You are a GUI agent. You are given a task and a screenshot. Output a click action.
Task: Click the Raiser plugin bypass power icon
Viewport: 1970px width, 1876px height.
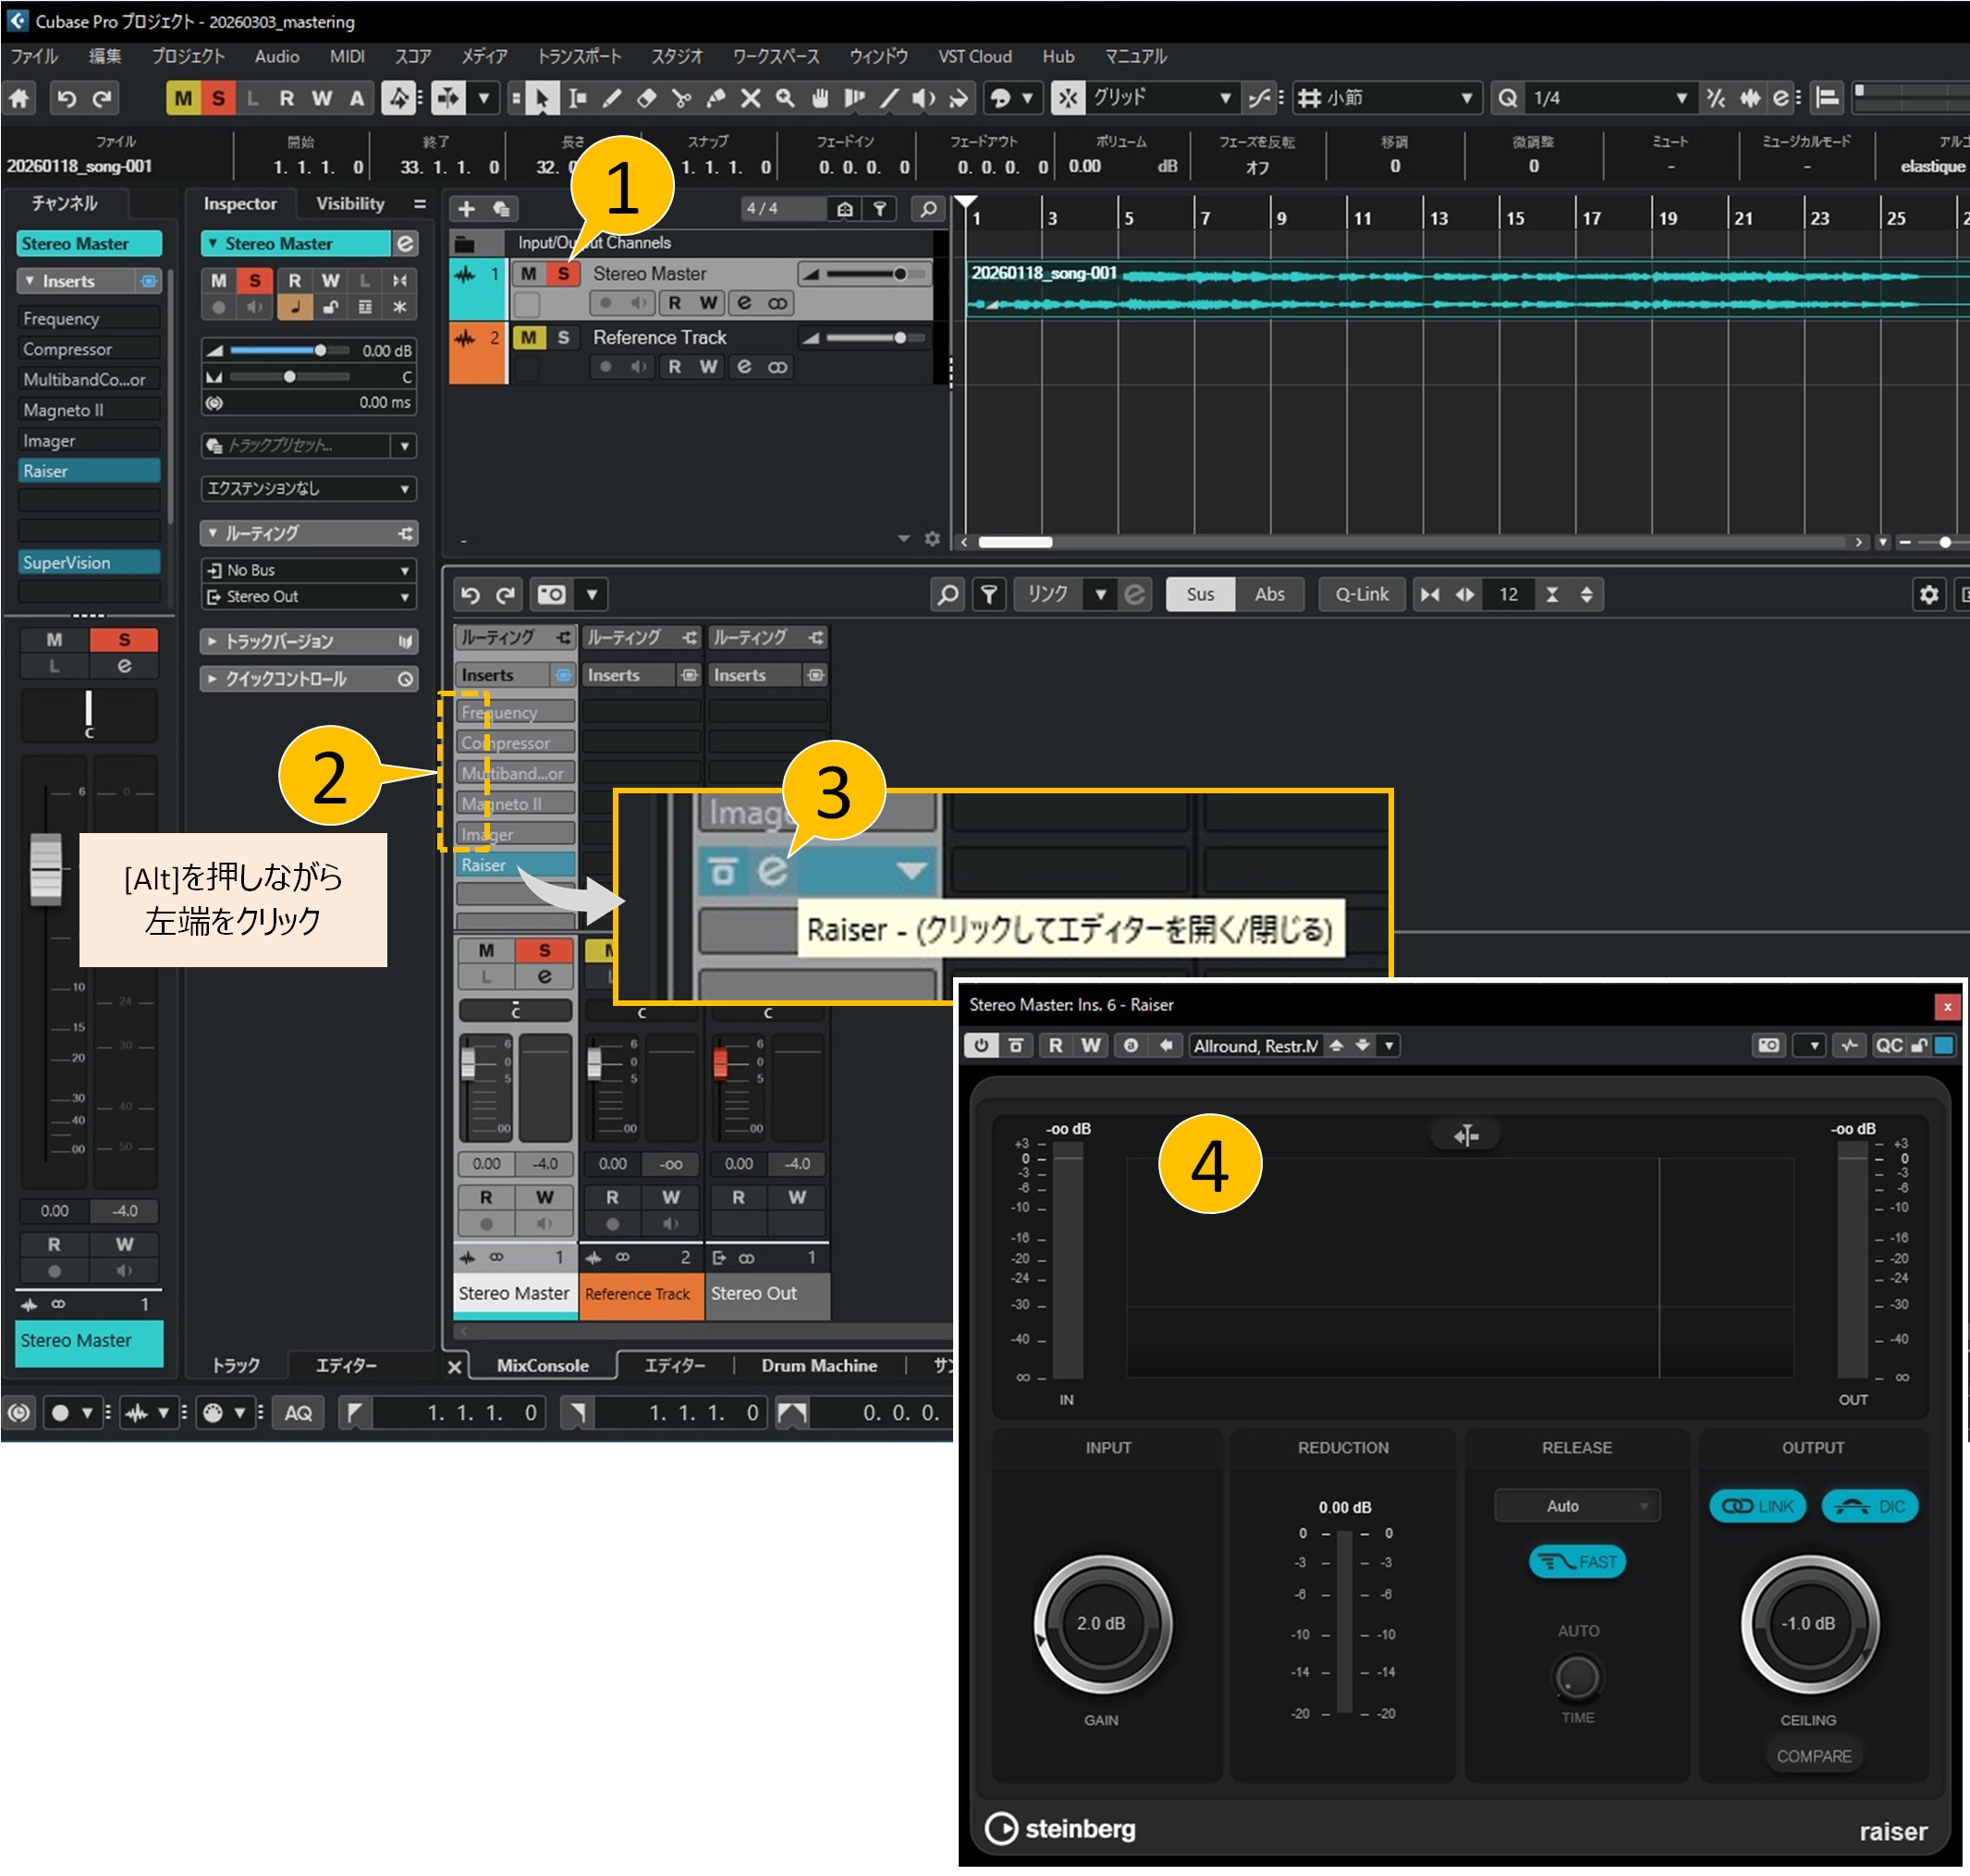click(981, 1046)
